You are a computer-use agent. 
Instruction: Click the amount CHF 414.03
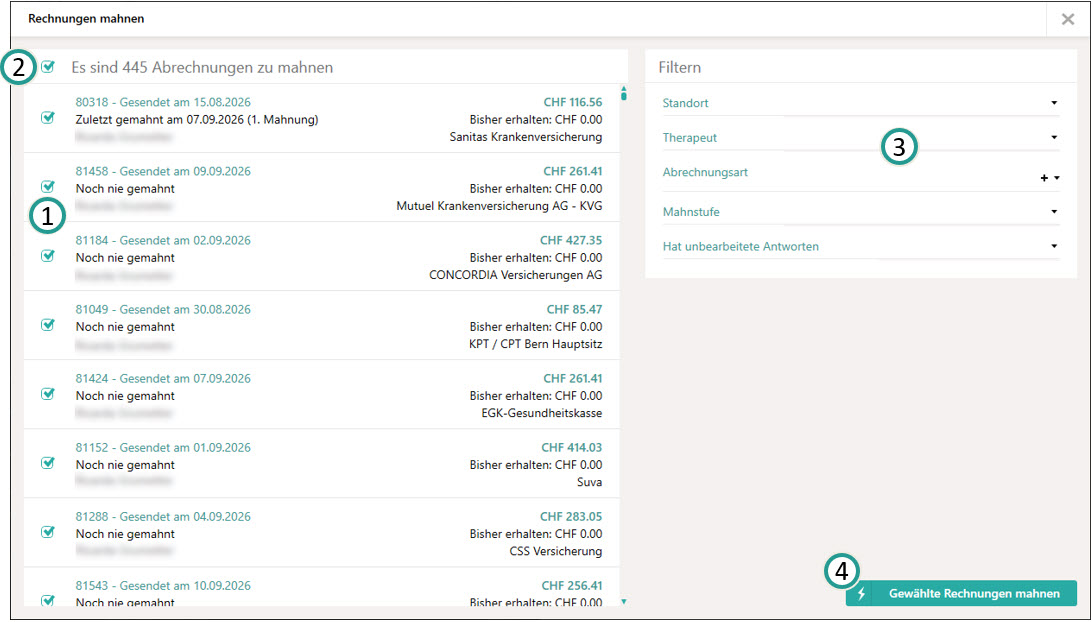[x=572, y=447]
